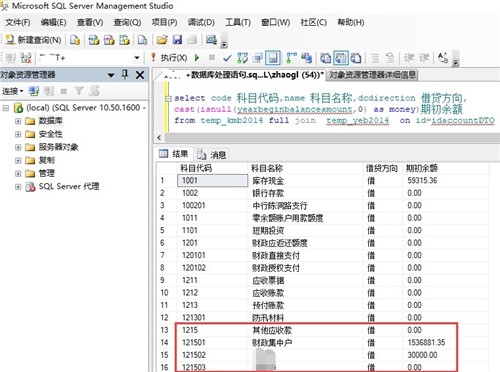The height and width of the screenshot is (372, 500).
Task: Open the 查询(Q) menu
Action: 127,22
